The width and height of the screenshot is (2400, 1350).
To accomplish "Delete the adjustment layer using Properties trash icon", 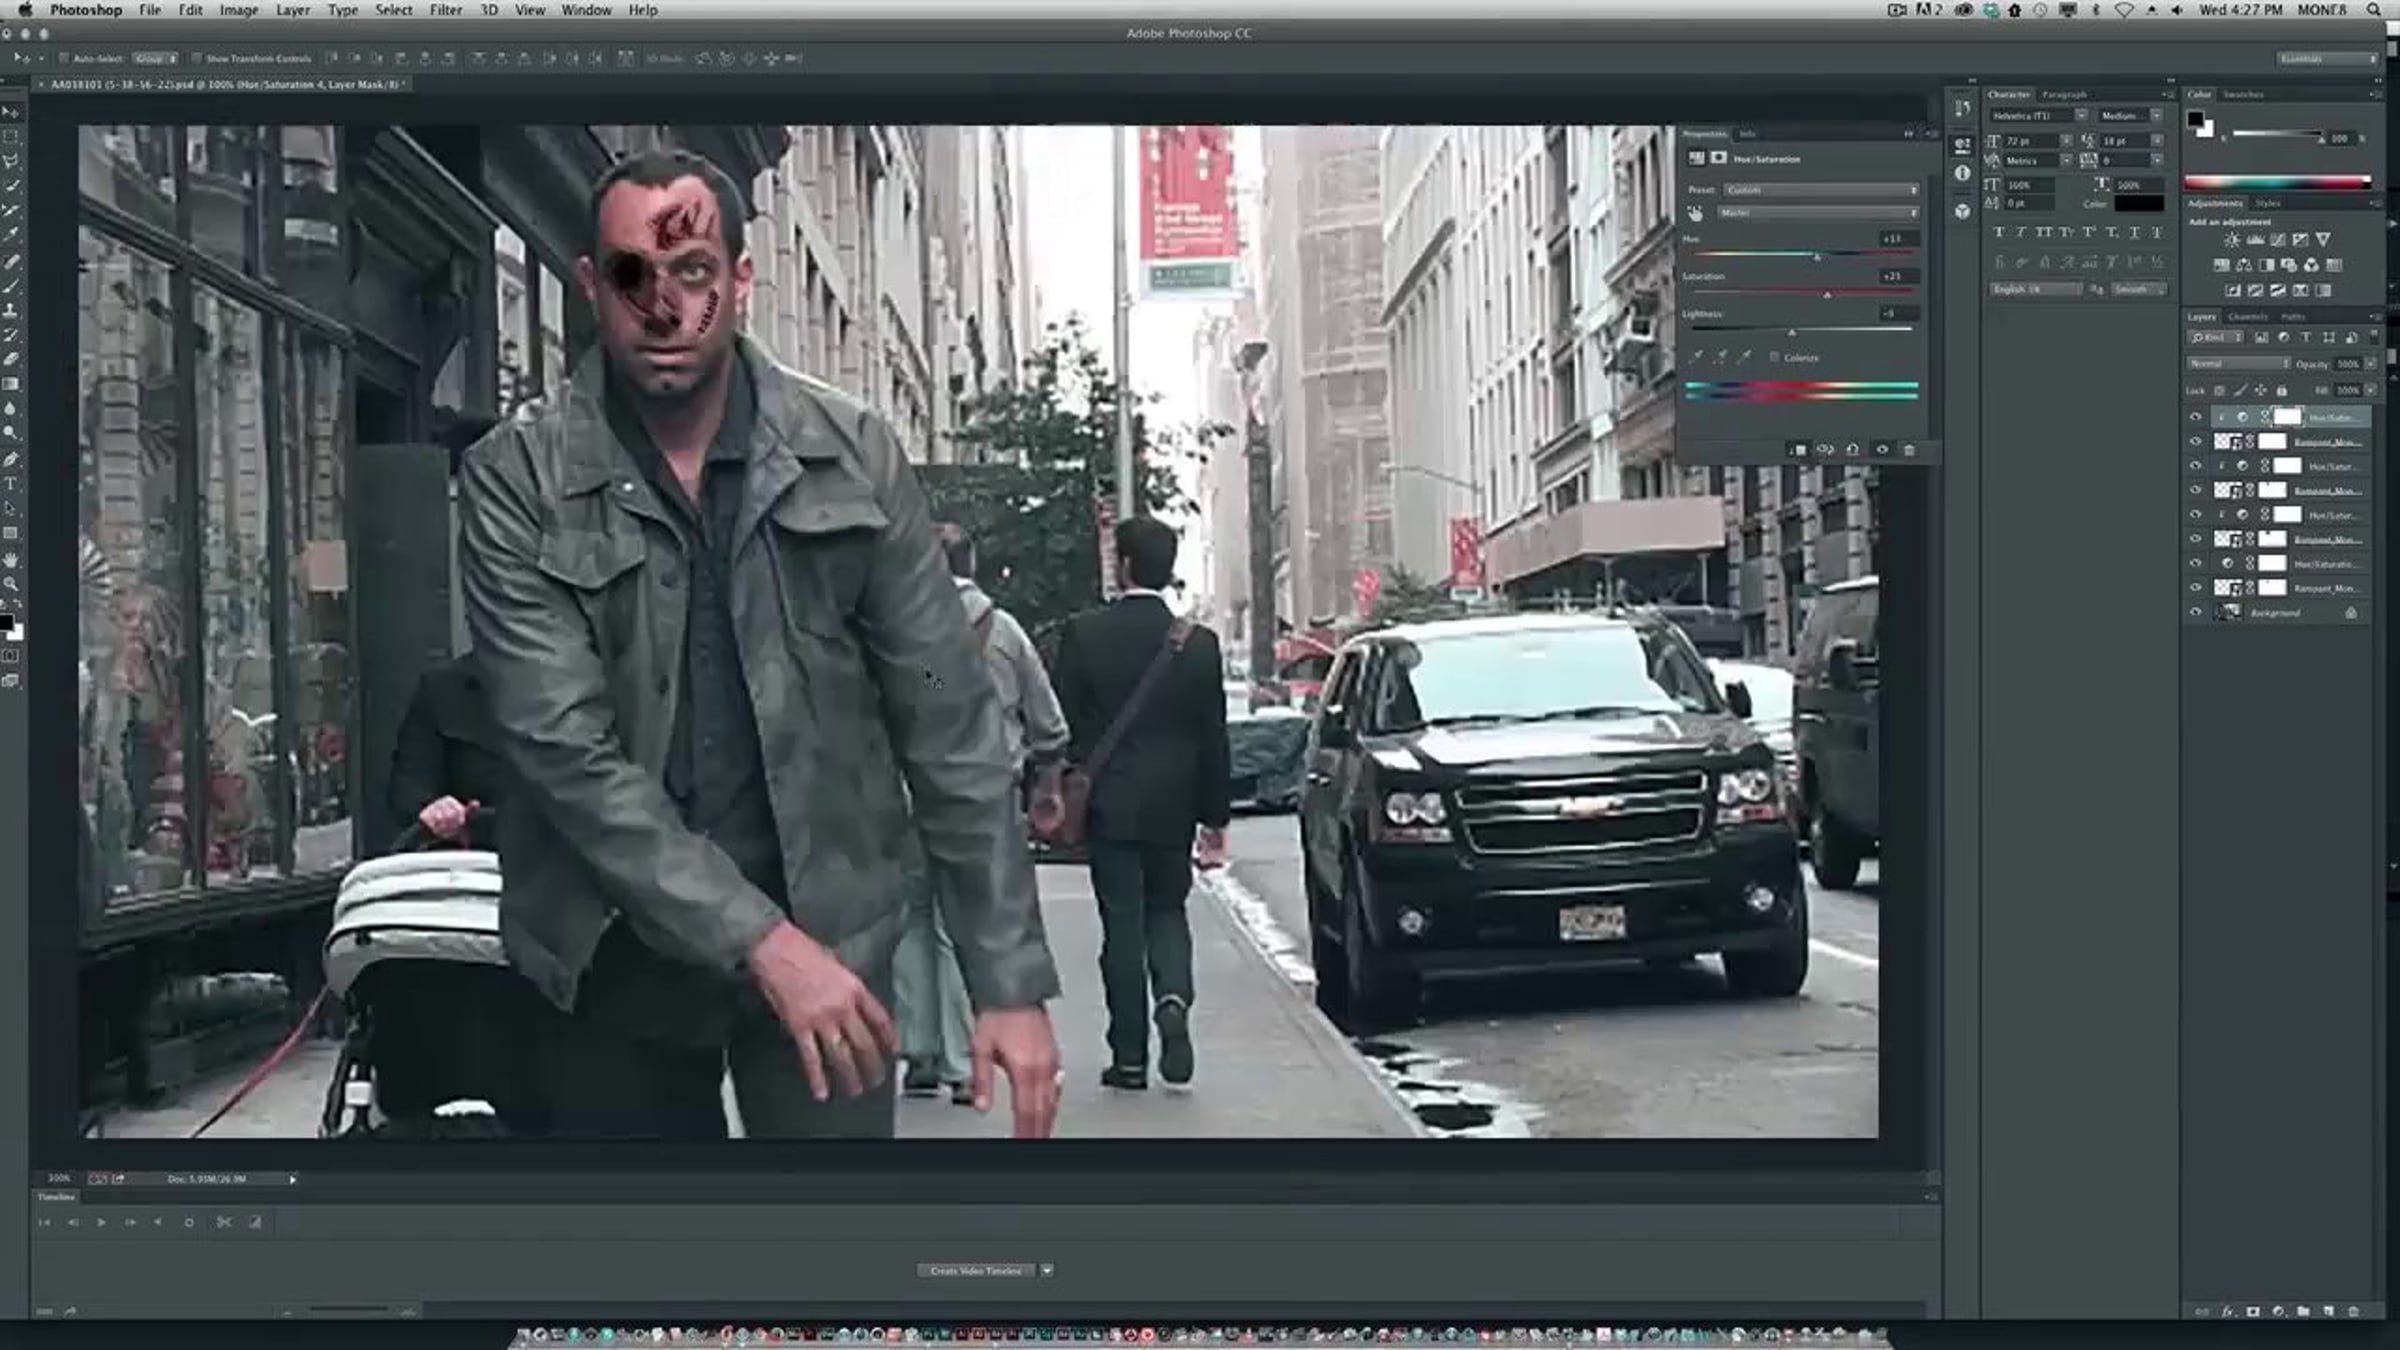I will coord(1909,450).
